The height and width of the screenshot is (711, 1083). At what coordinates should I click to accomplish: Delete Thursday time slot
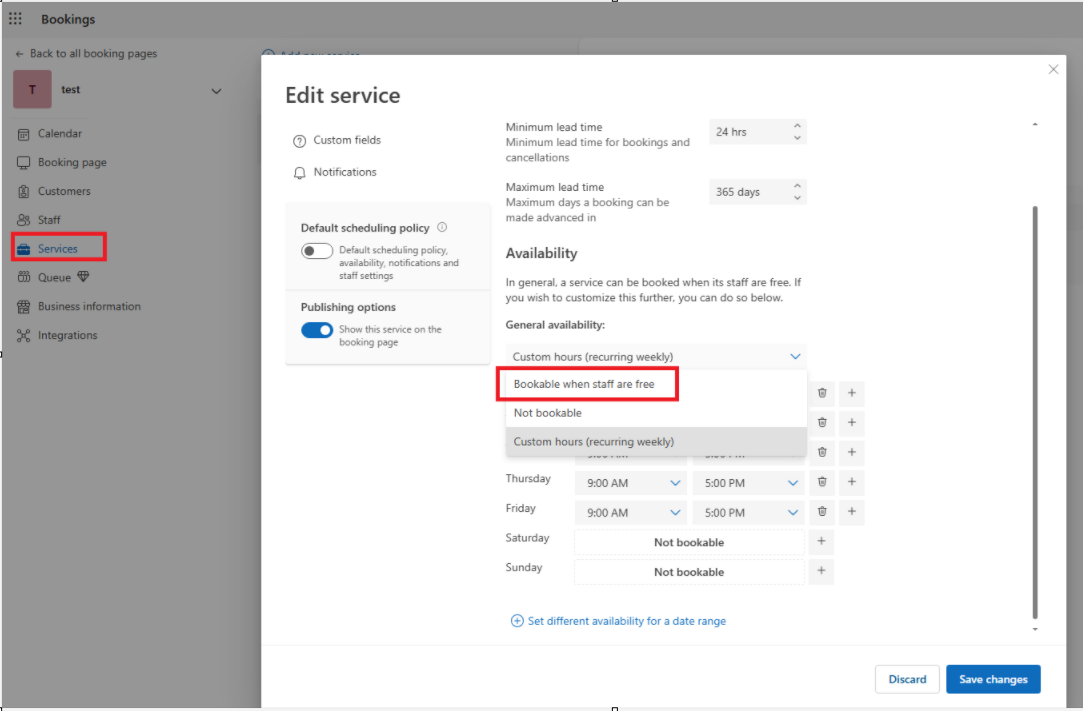click(x=822, y=482)
